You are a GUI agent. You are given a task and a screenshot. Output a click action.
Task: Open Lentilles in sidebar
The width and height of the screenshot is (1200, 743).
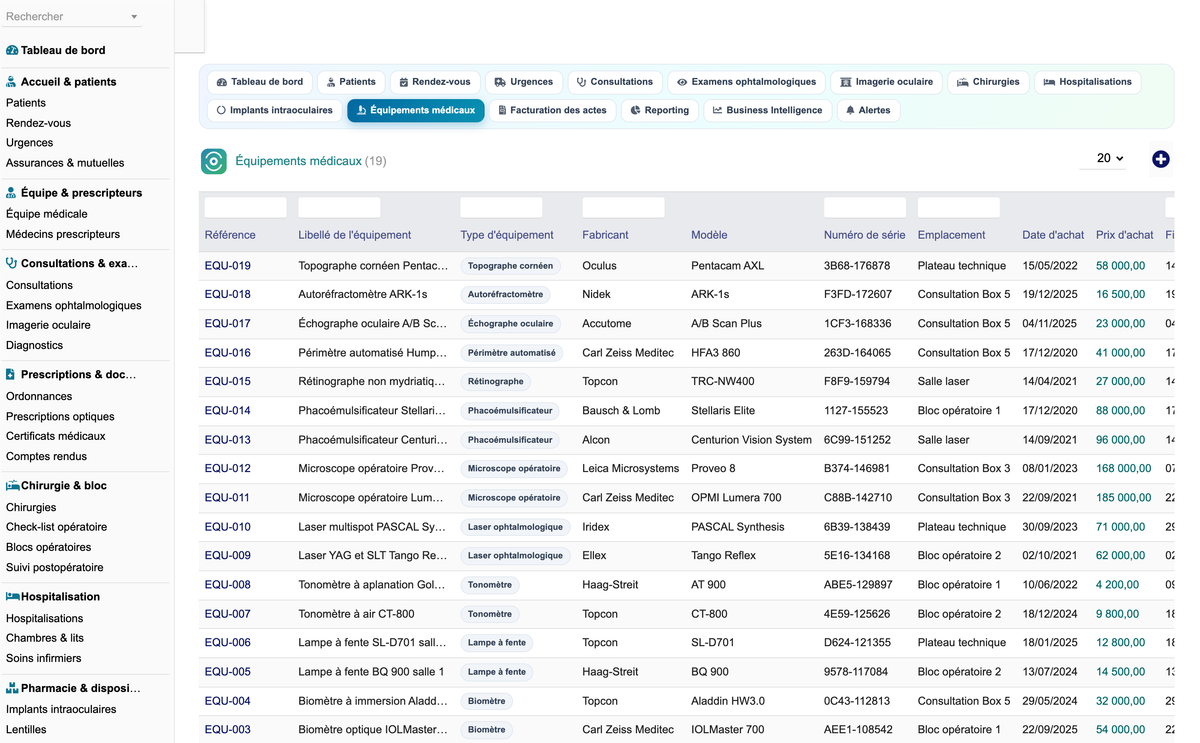(26, 730)
